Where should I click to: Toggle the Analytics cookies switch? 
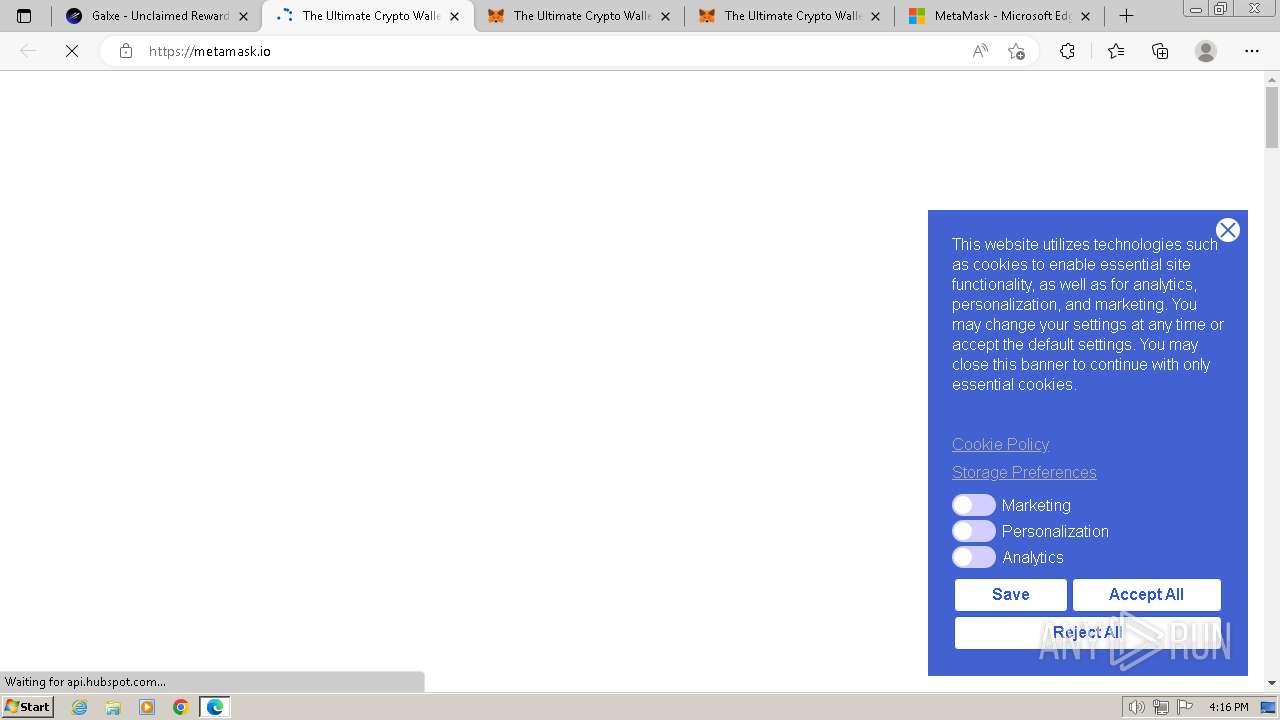pyautogui.click(x=974, y=557)
